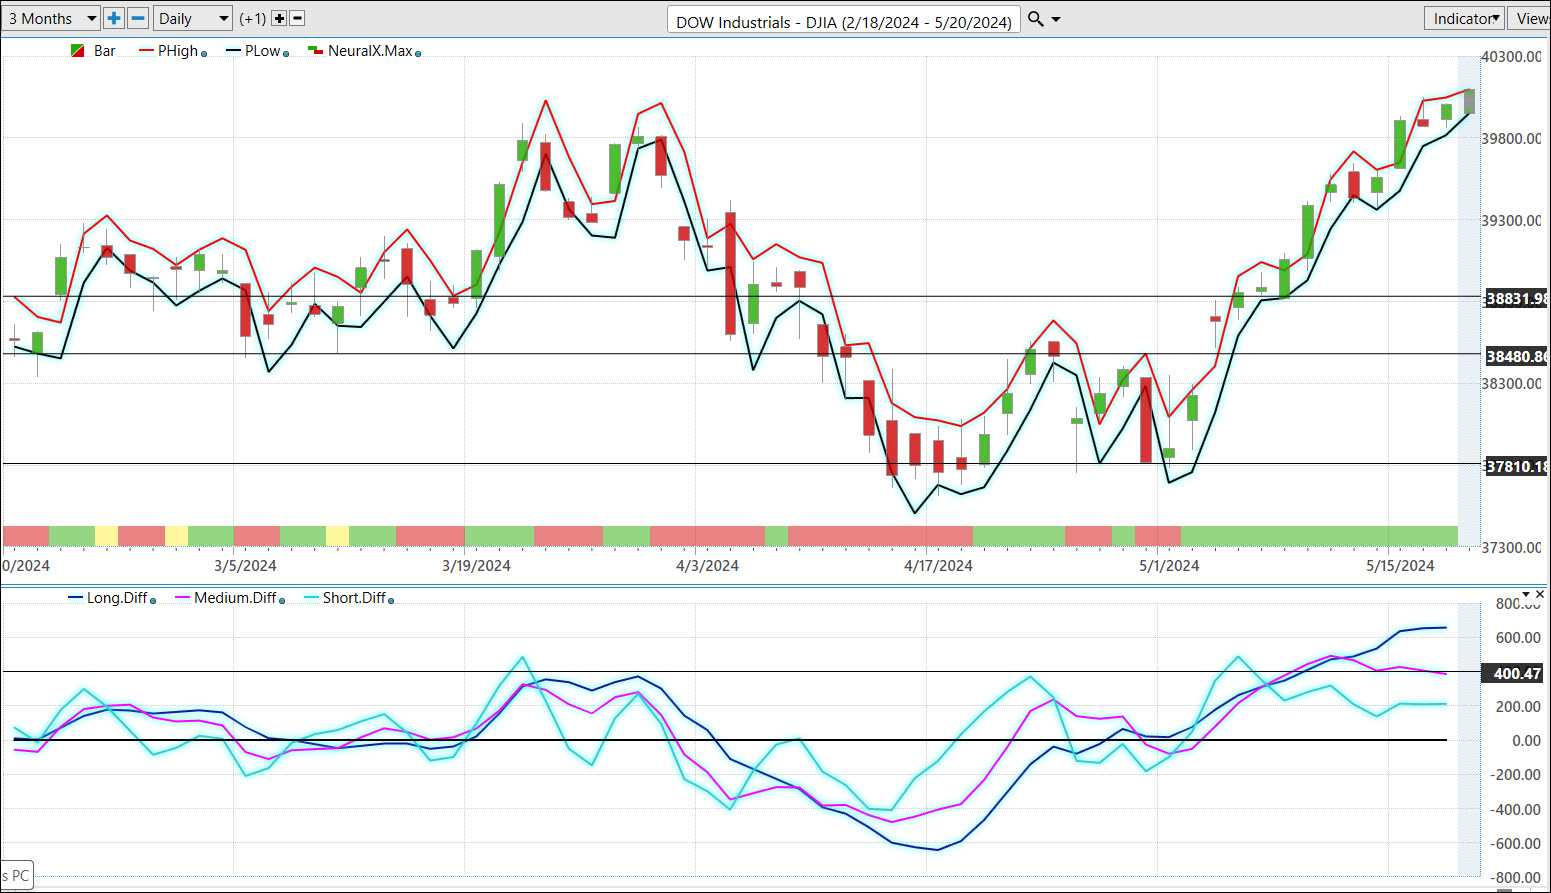This screenshot has width=1551, height=893.
Task: Click the 0.00 value on the lower axis
Action: (1526, 741)
